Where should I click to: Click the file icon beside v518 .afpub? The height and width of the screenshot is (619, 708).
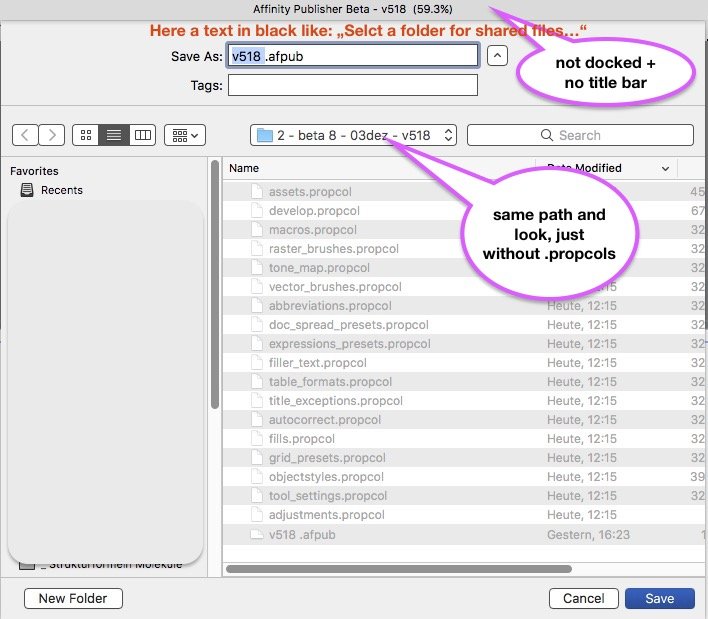257,535
